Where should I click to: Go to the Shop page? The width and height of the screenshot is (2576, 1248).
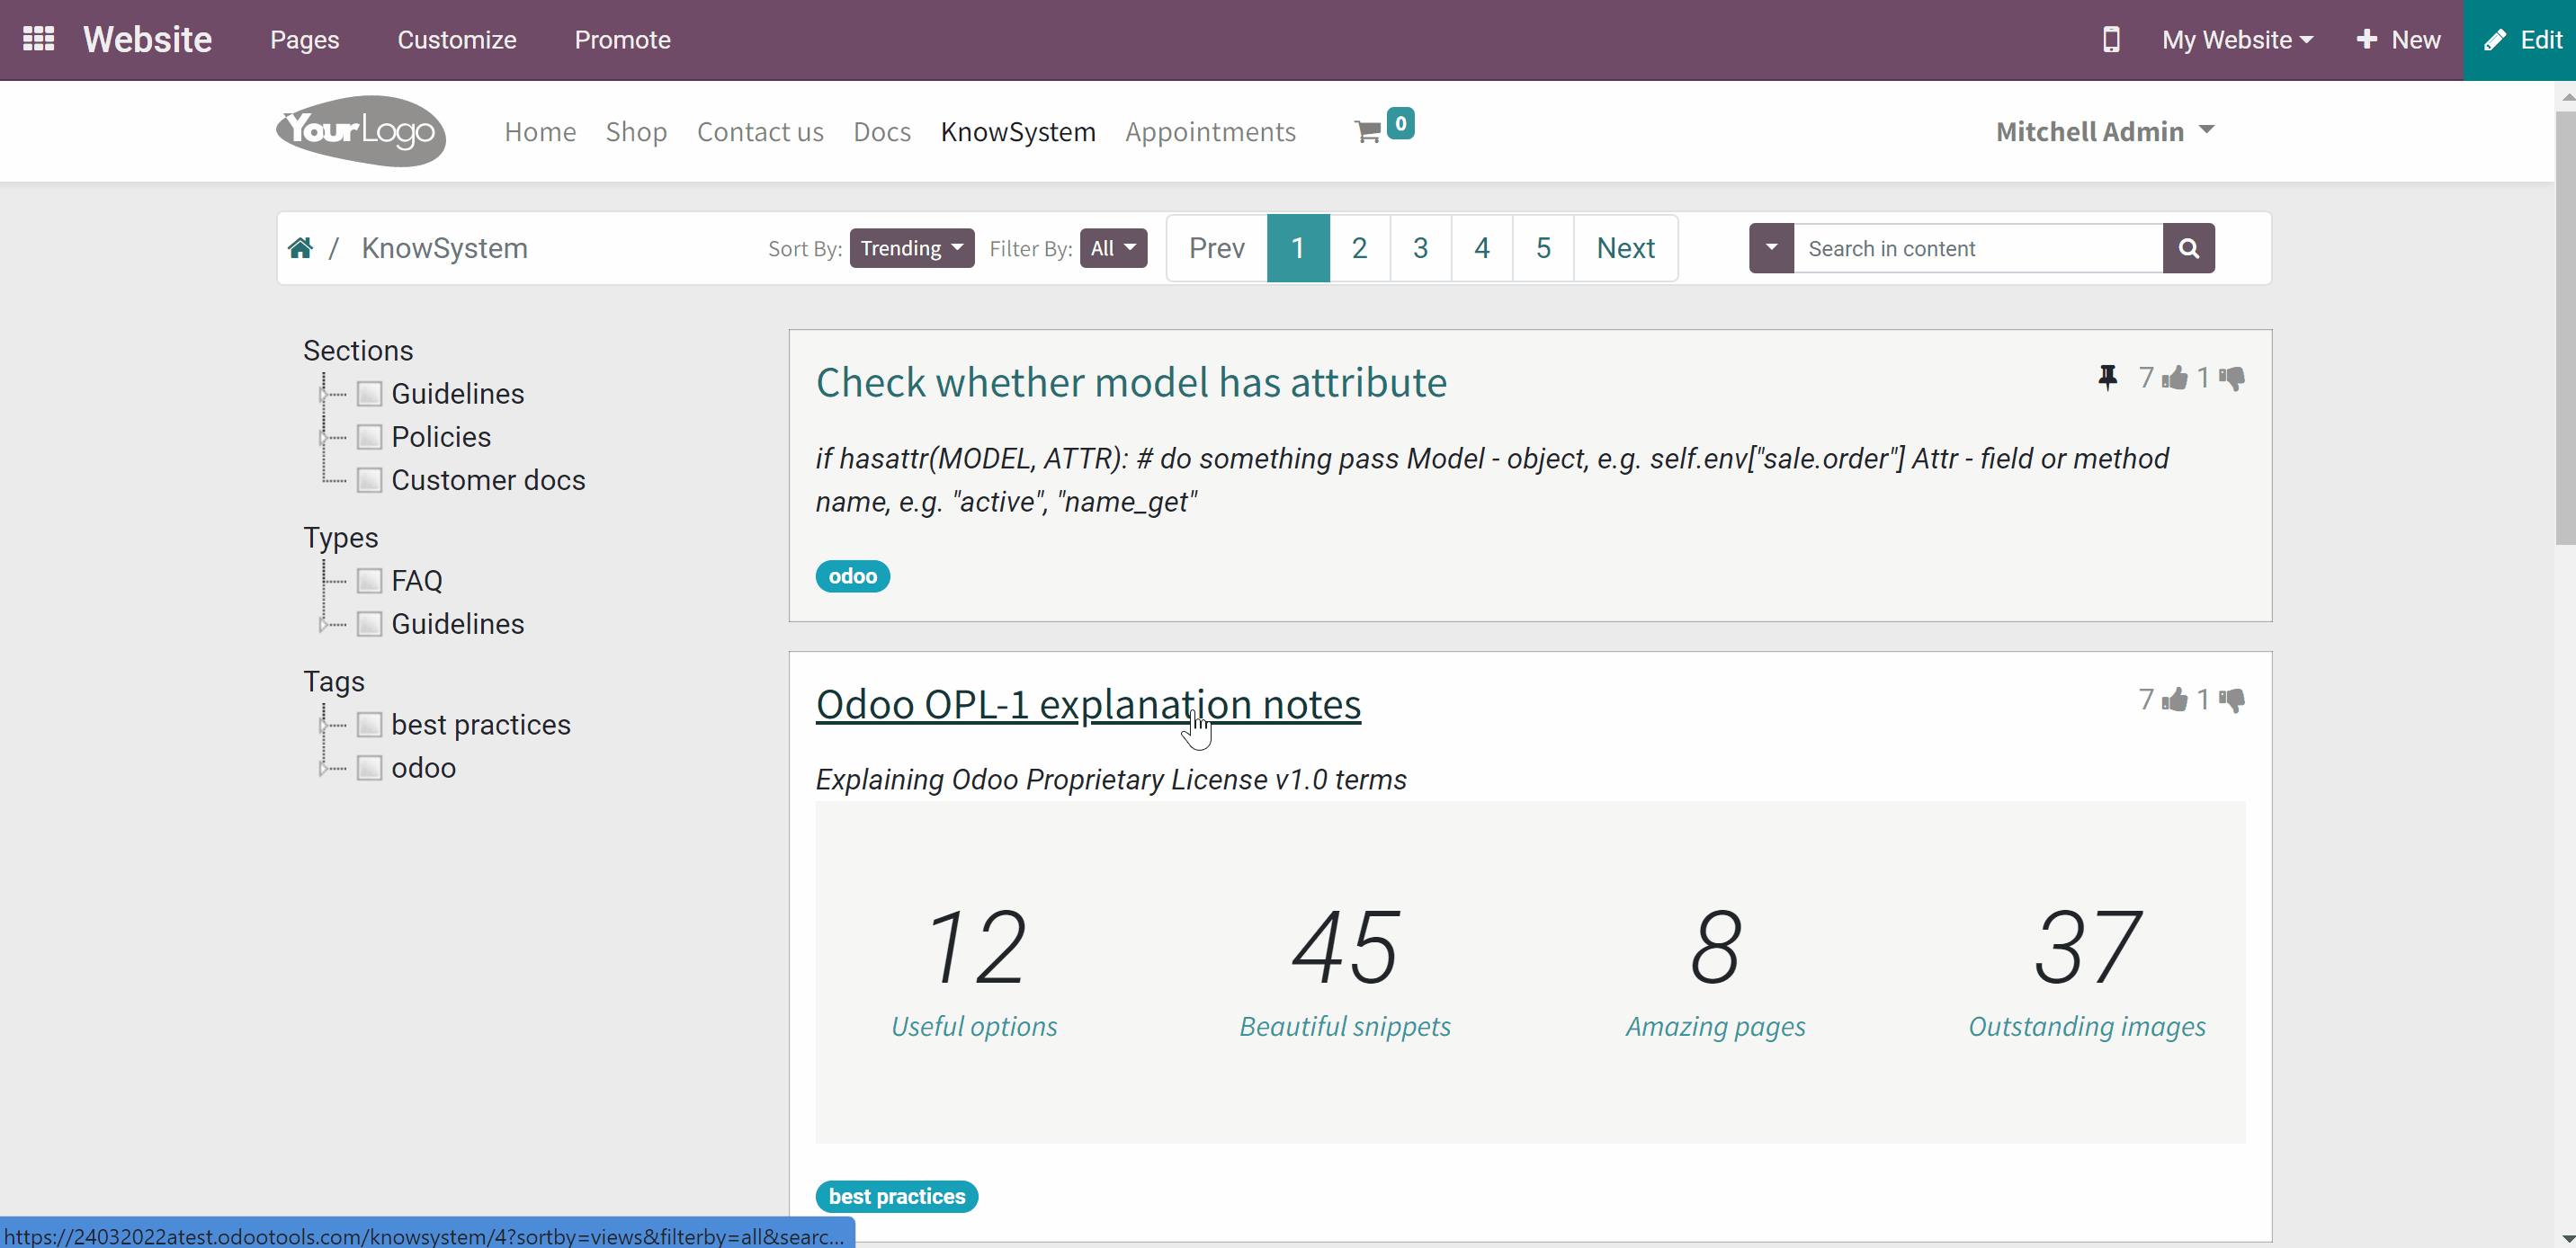pyautogui.click(x=636, y=132)
